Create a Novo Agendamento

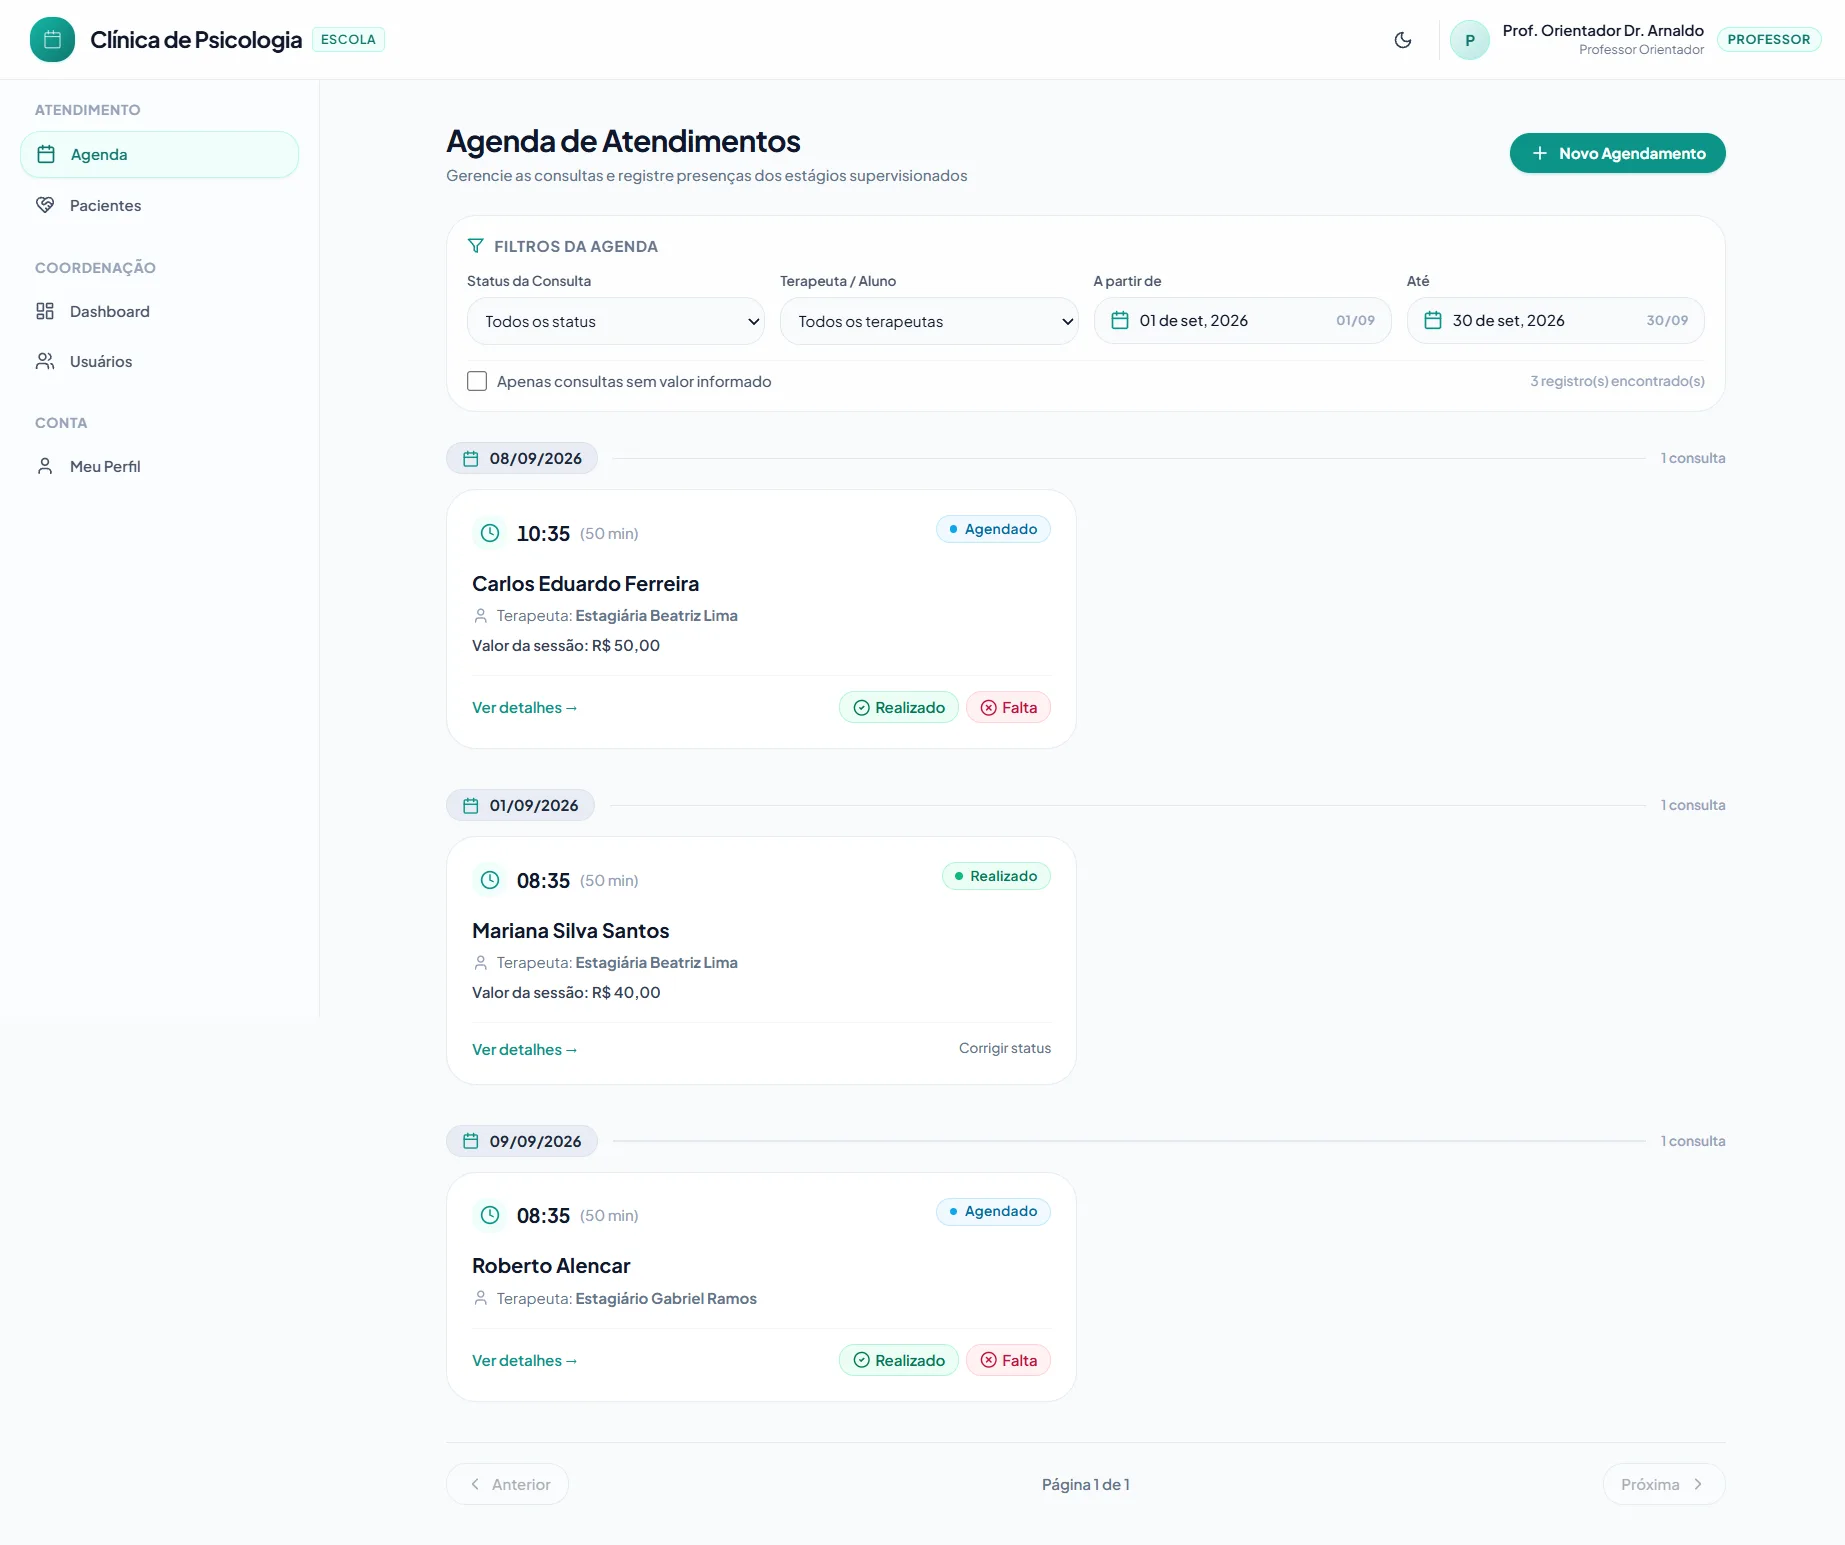pos(1618,153)
